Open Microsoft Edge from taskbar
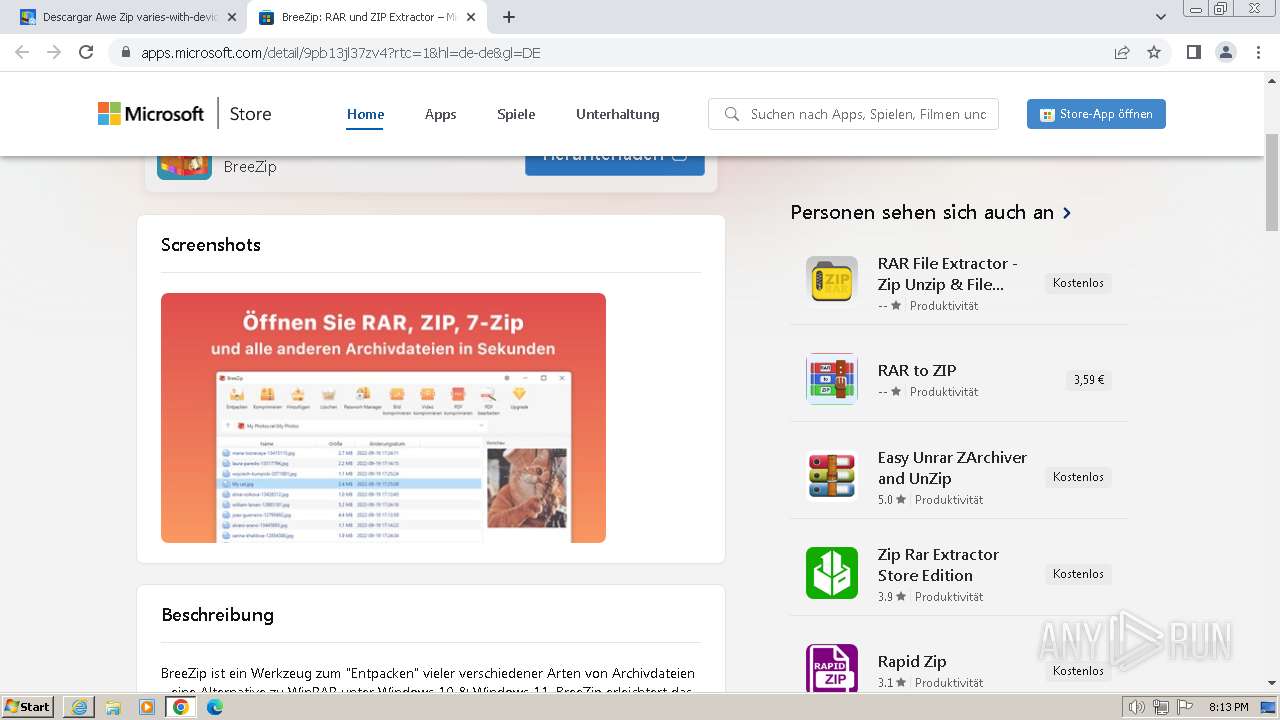 click(215, 707)
